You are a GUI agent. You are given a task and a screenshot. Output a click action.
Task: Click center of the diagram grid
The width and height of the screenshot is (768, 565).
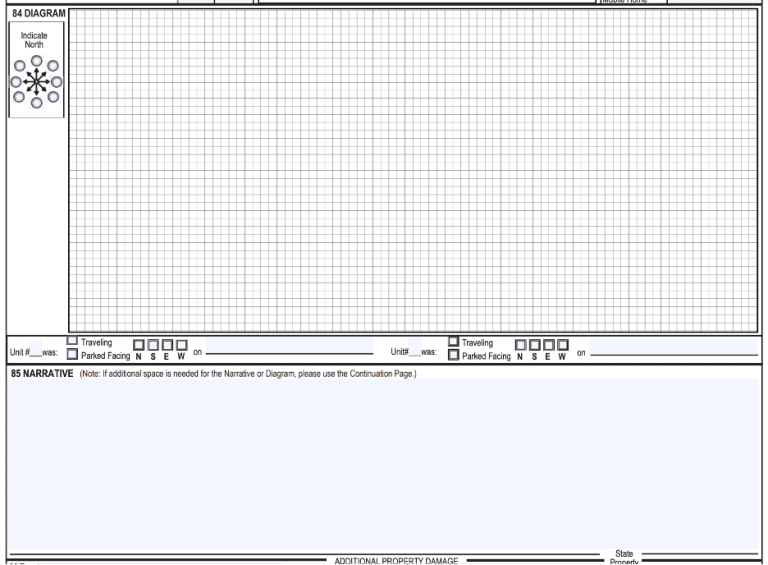pyautogui.click(x=413, y=170)
